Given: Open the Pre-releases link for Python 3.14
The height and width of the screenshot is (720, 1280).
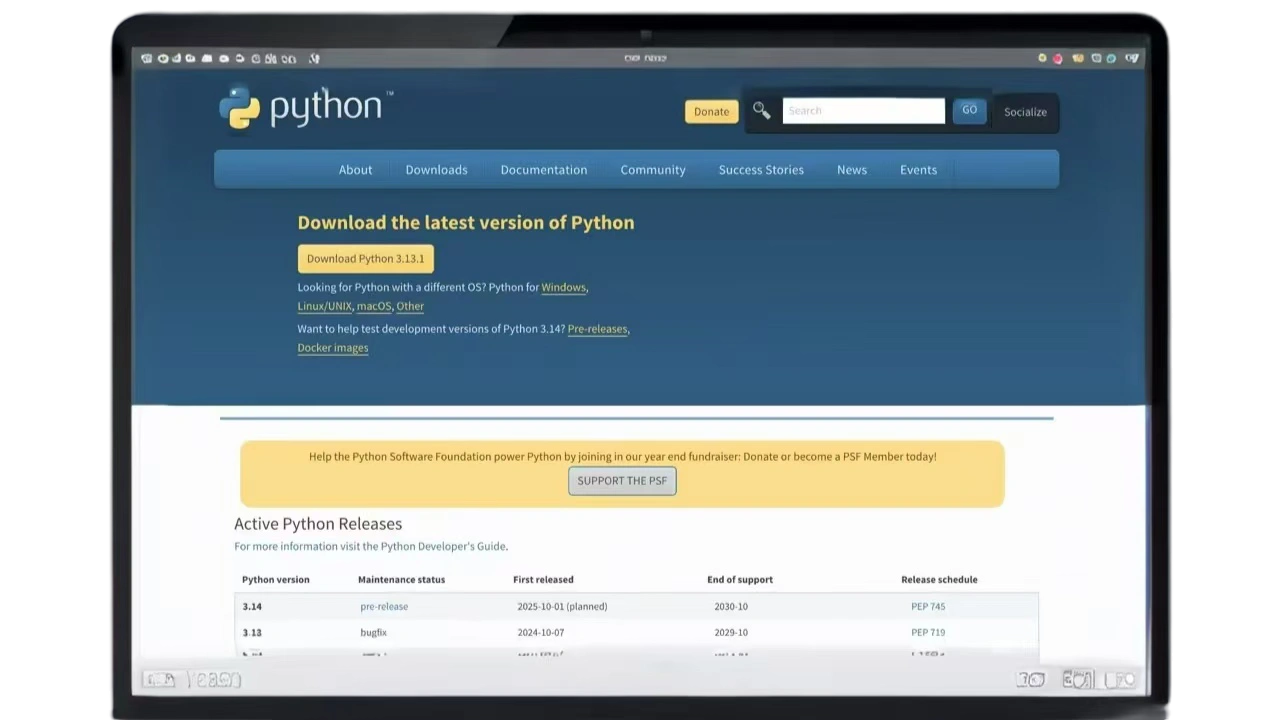Looking at the screenshot, I should point(597,329).
